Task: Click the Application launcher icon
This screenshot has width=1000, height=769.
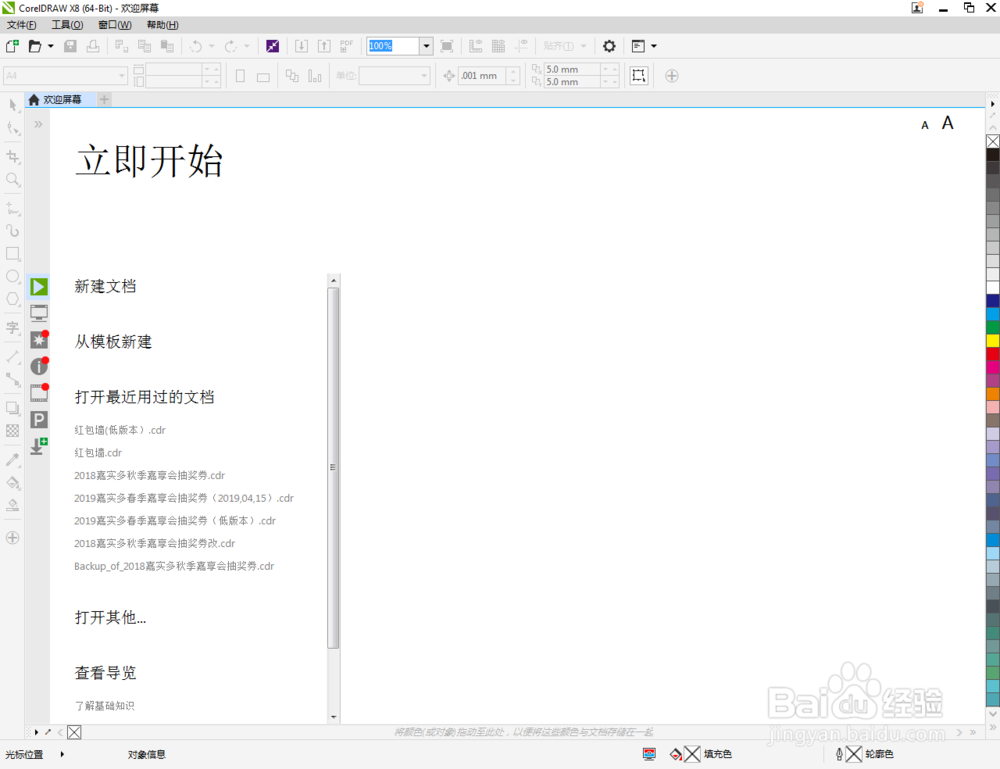Action: 638,46
